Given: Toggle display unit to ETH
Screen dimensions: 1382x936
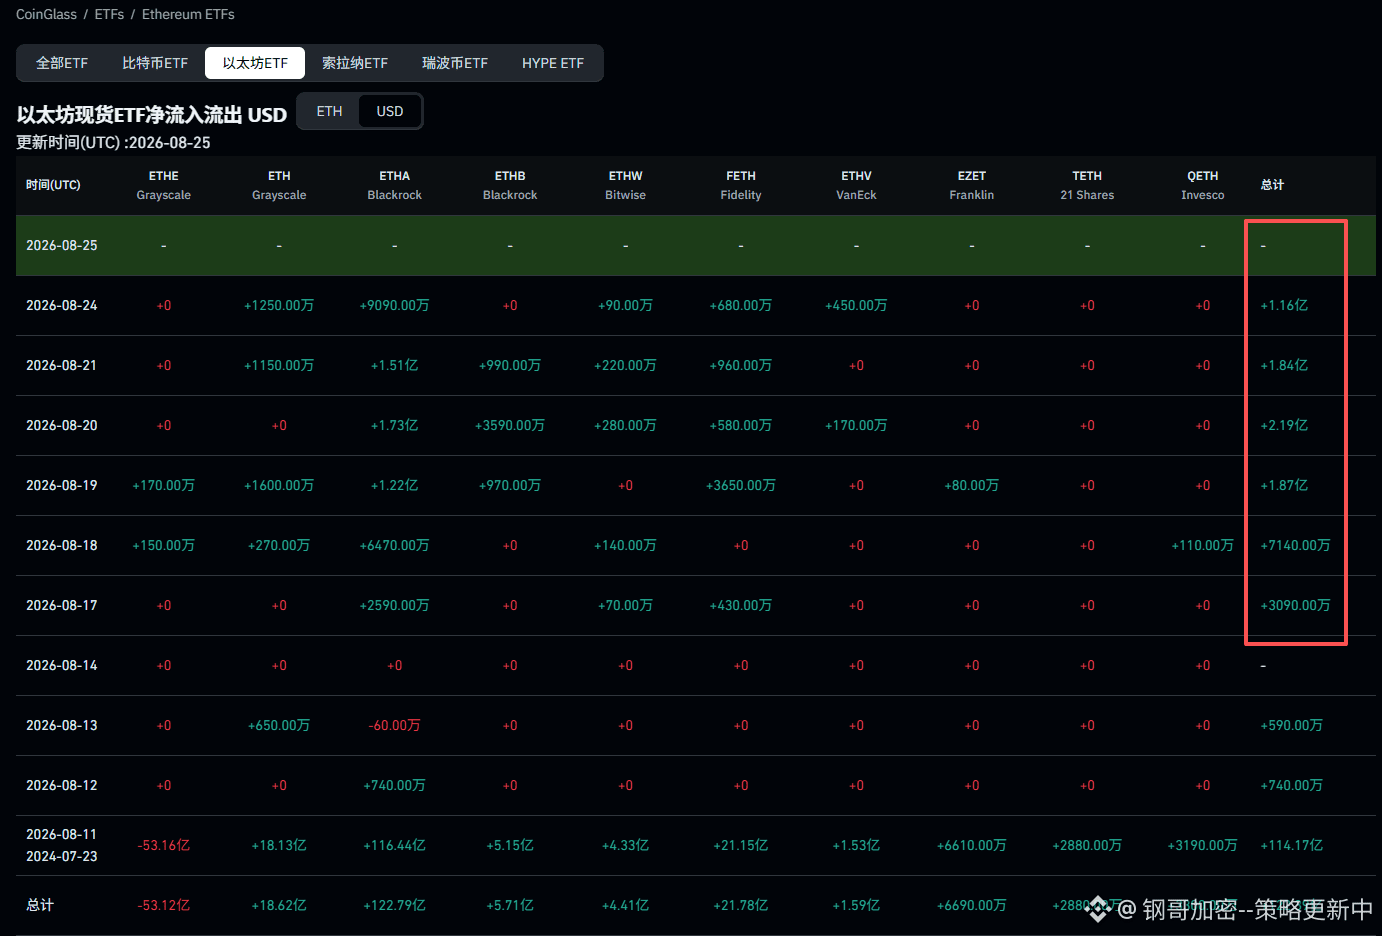Looking at the screenshot, I should click(329, 111).
